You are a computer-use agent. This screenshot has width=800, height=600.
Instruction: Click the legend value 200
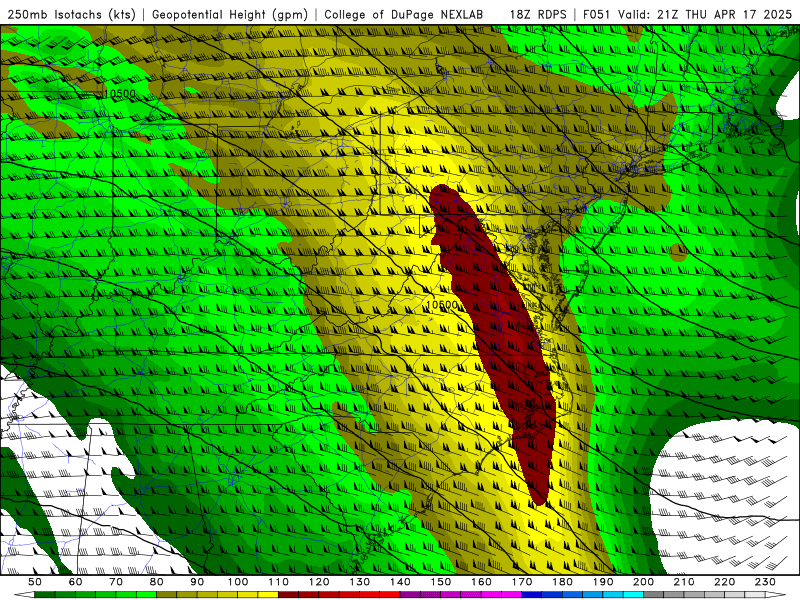point(643,582)
